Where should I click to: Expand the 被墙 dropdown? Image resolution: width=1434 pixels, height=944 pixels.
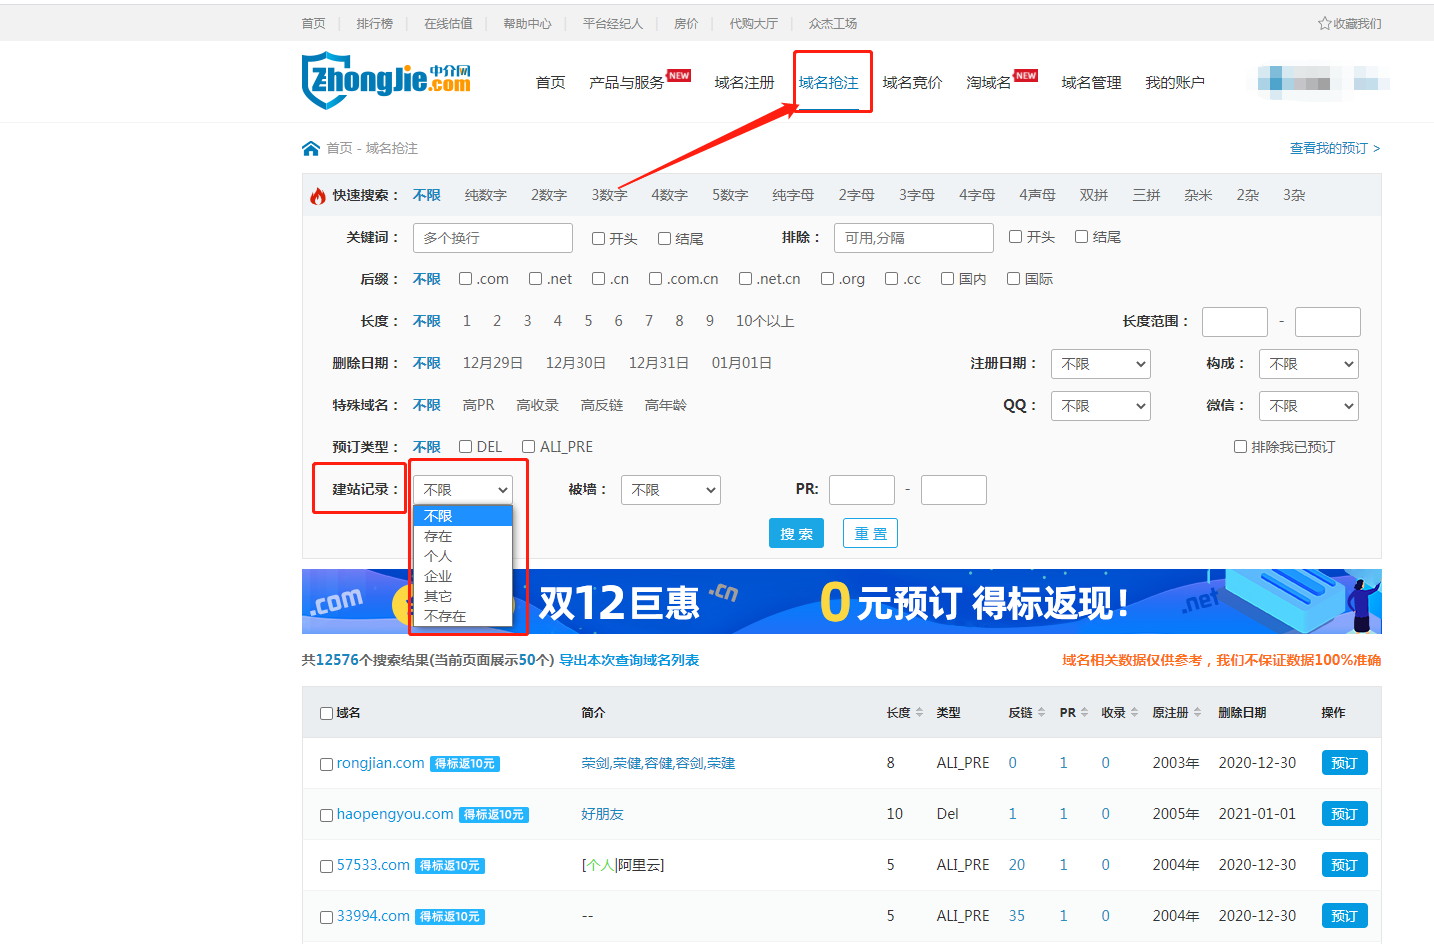pyautogui.click(x=670, y=490)
